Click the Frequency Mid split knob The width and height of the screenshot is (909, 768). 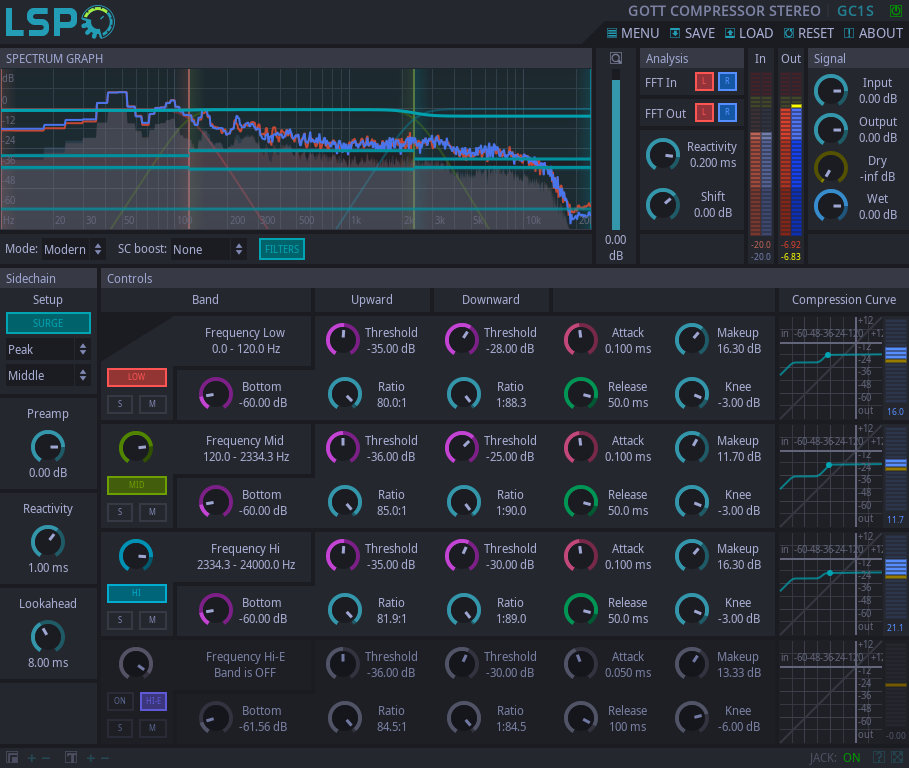[136, 448]
